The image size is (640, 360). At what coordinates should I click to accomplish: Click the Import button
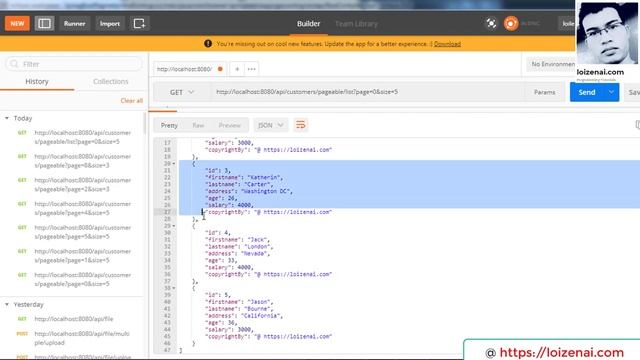110,24
